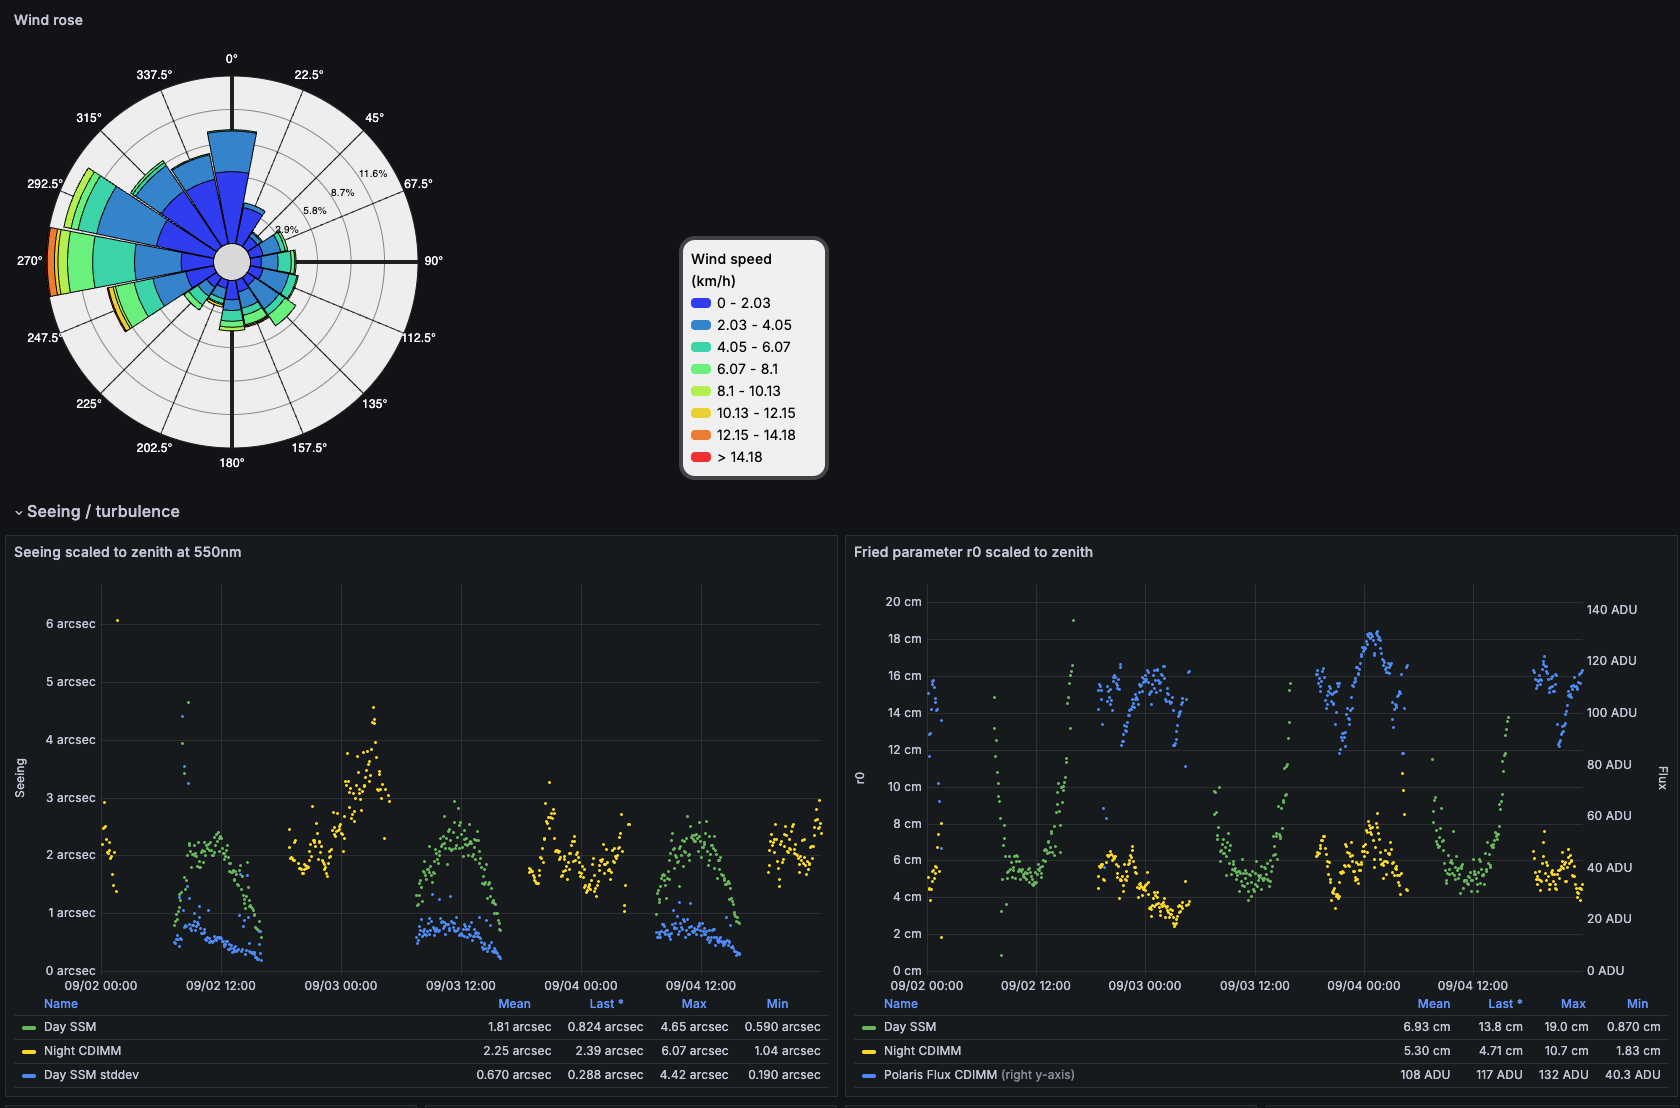Click the 12.15 - 14.18 wind speed legend entry

[x=743, y=435]
